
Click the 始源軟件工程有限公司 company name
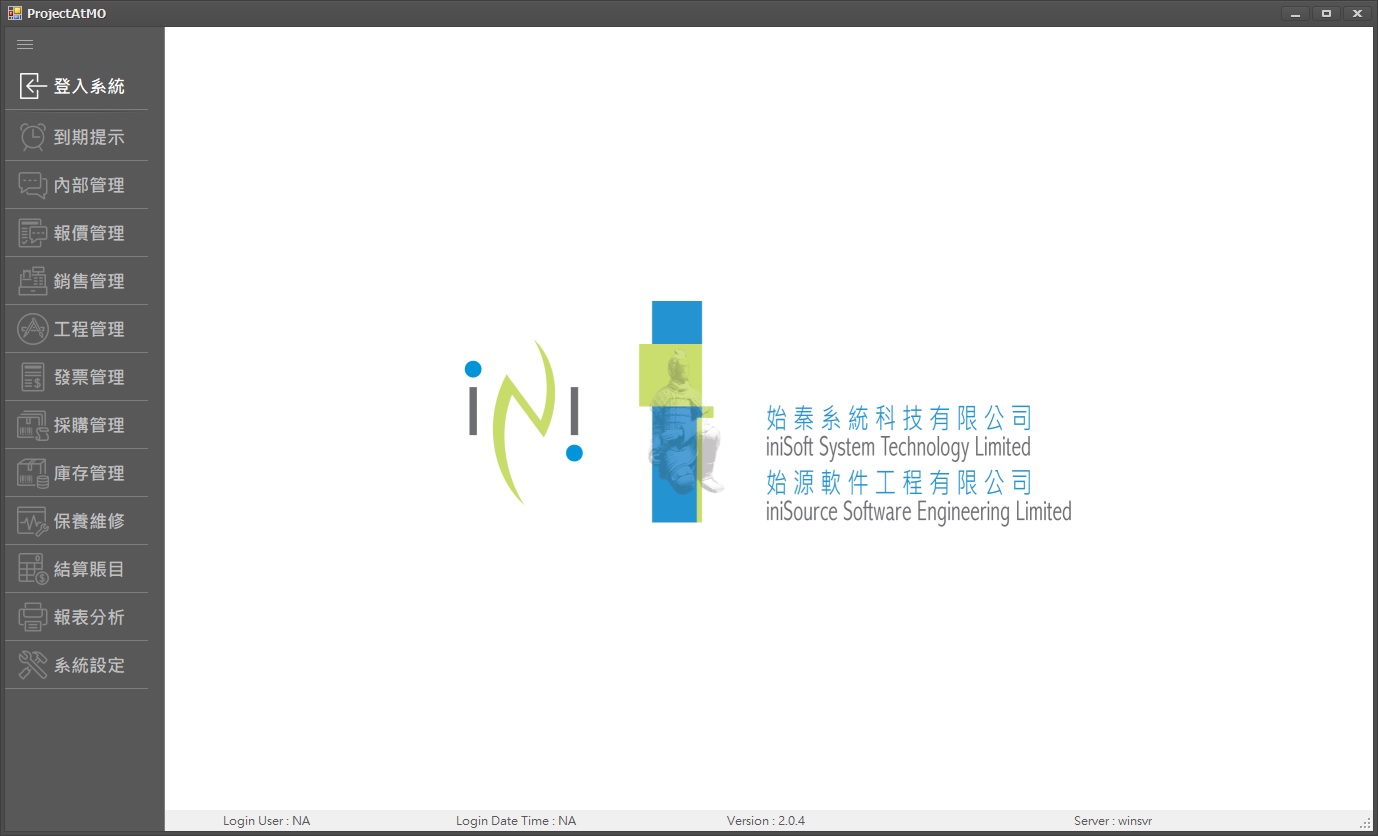899,482
